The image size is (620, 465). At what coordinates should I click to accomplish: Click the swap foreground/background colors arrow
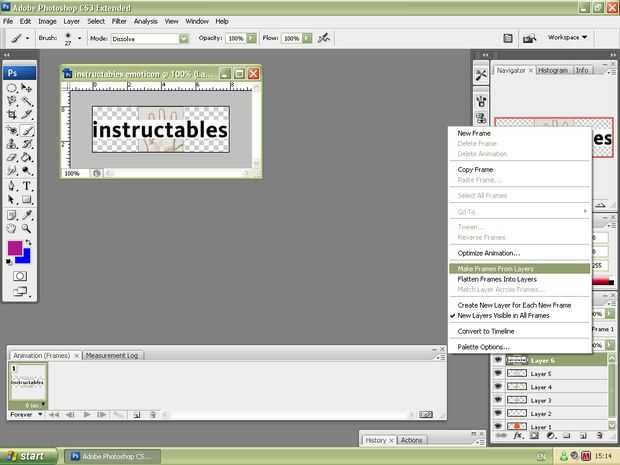click(28, 243)
